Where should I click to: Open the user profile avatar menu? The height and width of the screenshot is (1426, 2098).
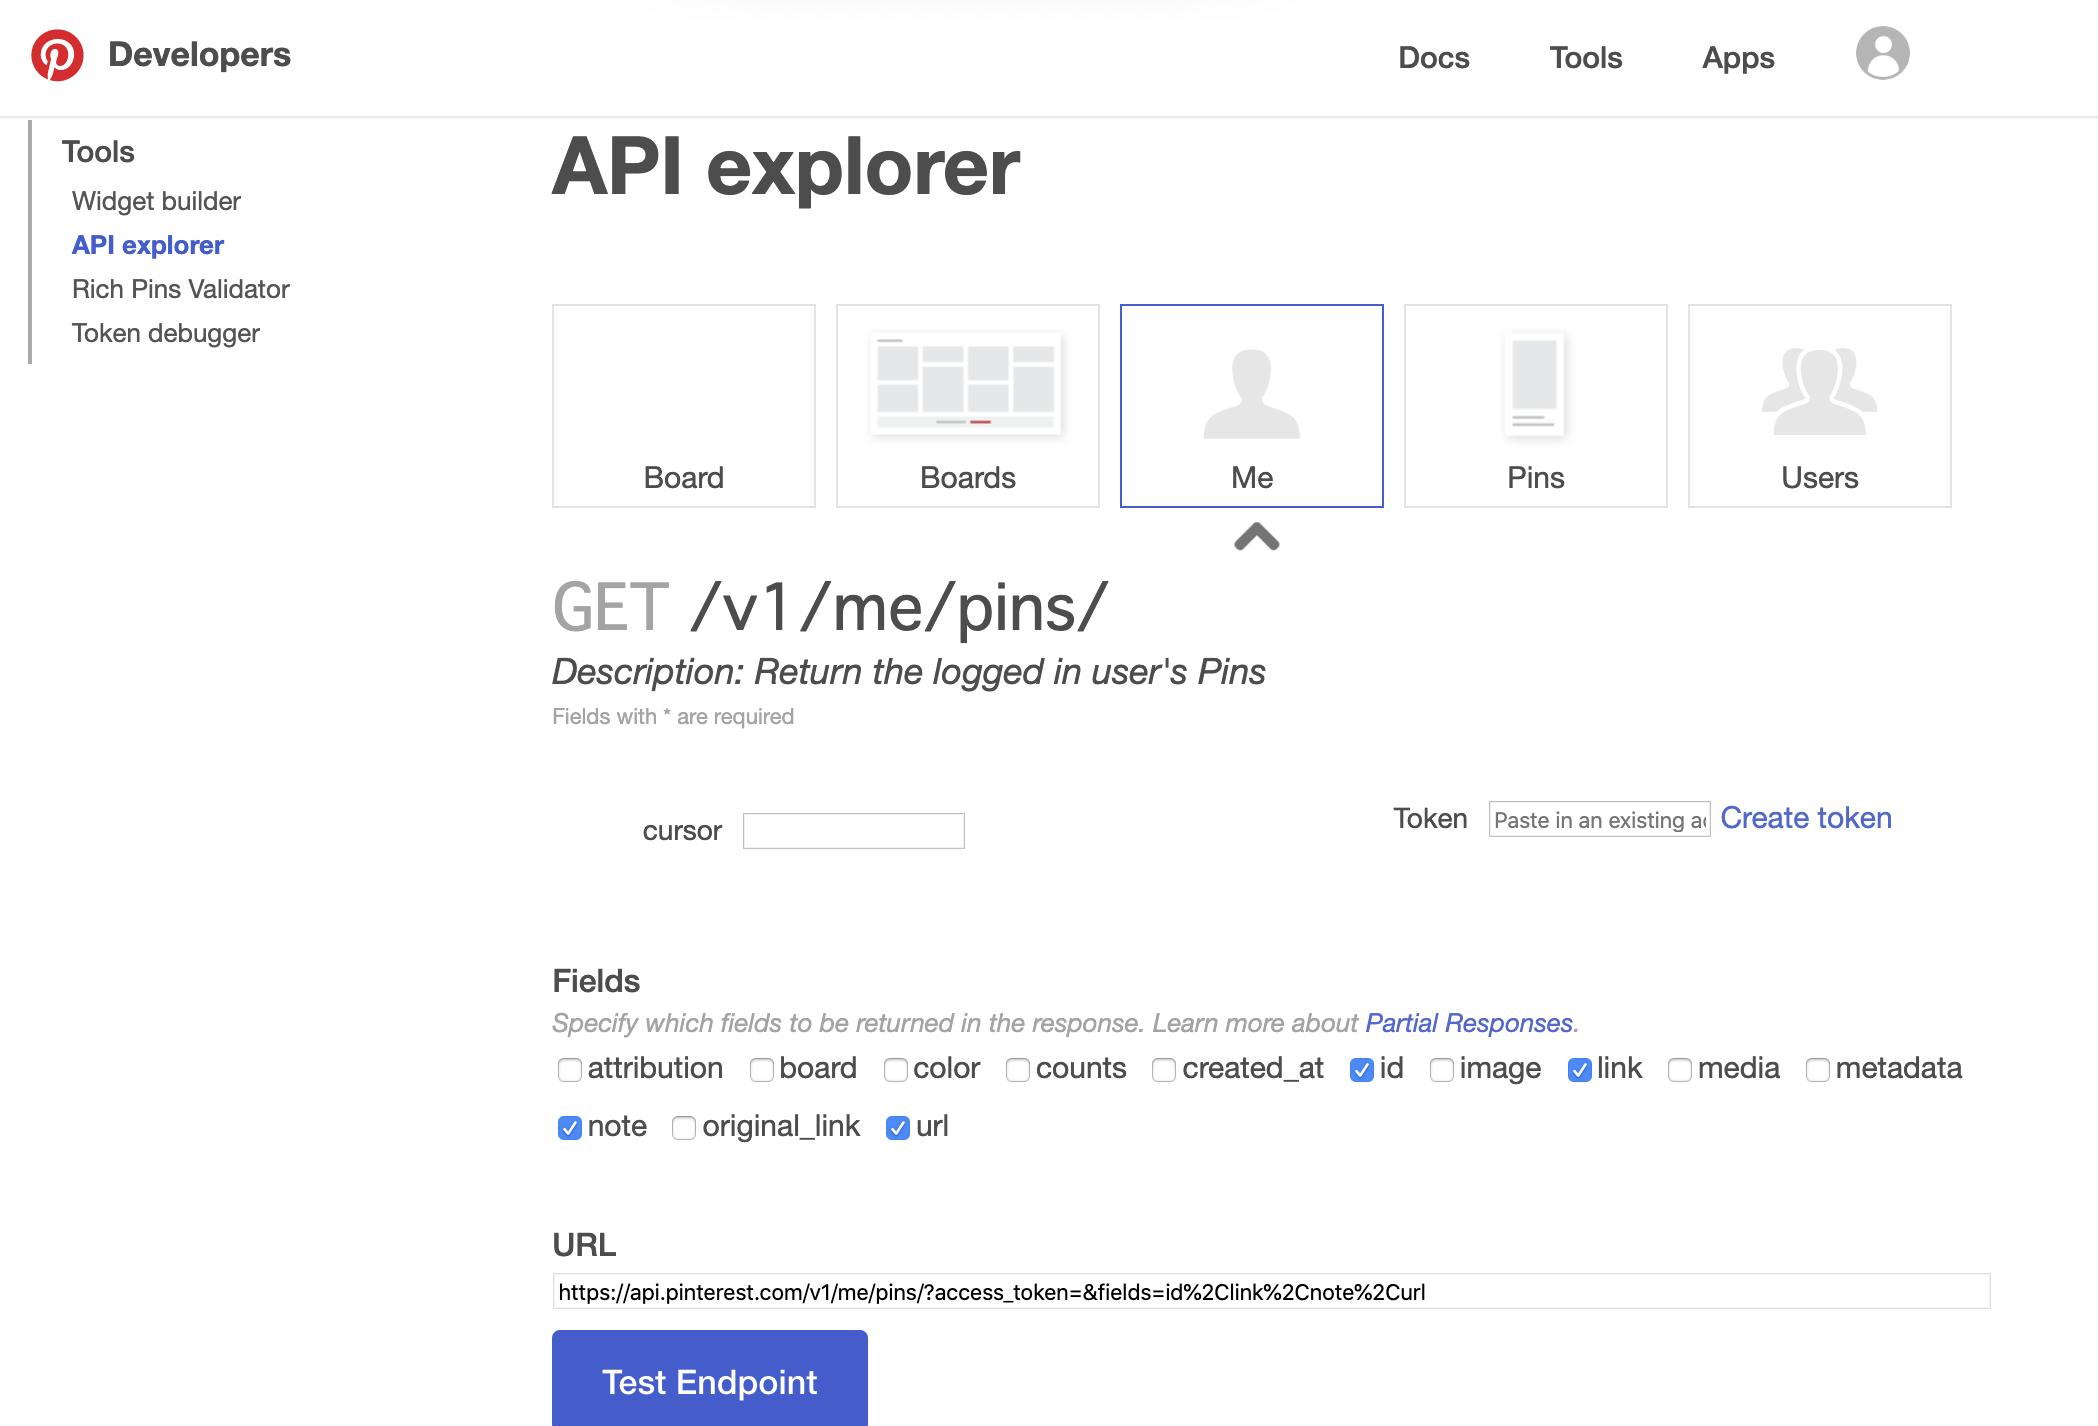pos(1882,53)
